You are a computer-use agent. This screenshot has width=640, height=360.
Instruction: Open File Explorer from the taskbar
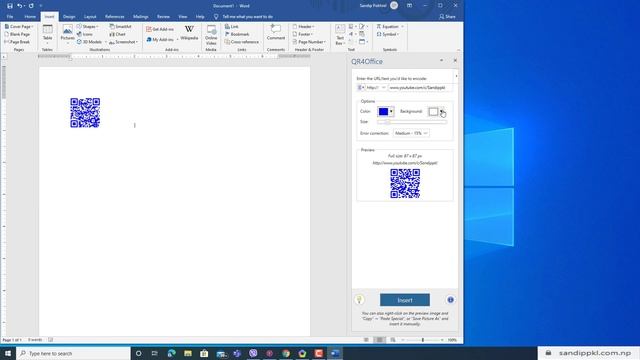[188, 353]
